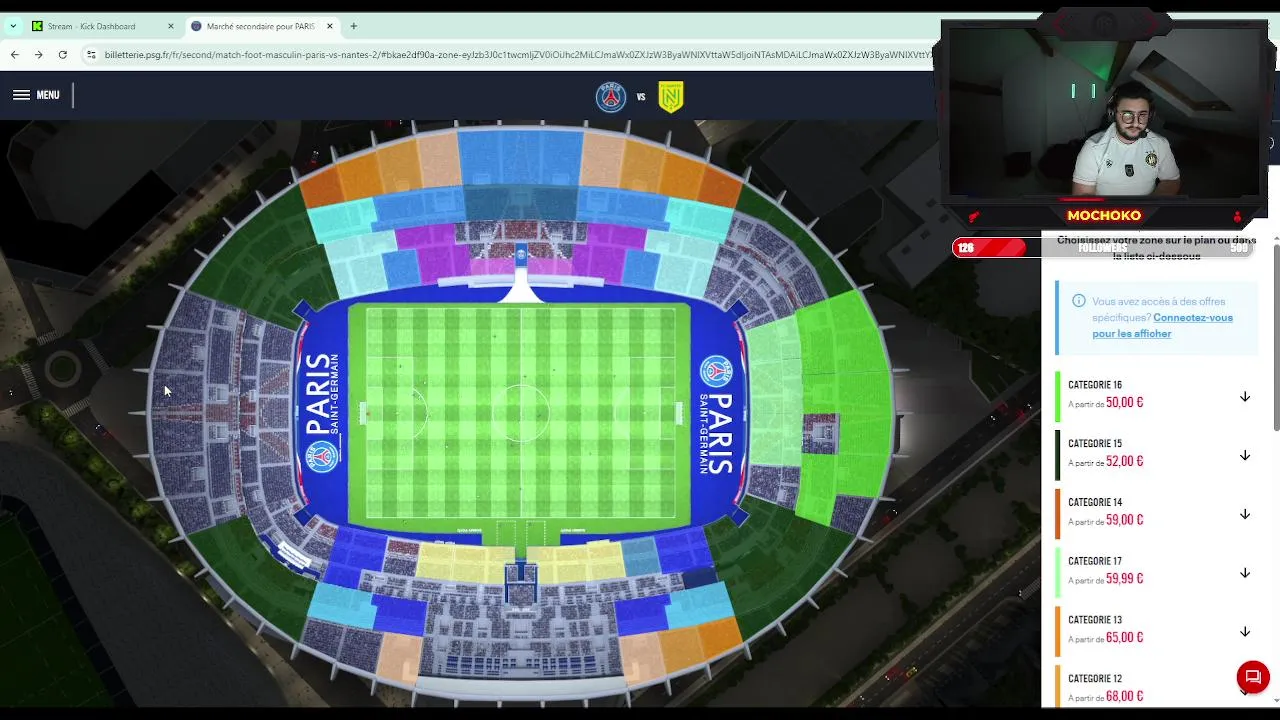Go forward with browser forward arrow

(38, 54)
